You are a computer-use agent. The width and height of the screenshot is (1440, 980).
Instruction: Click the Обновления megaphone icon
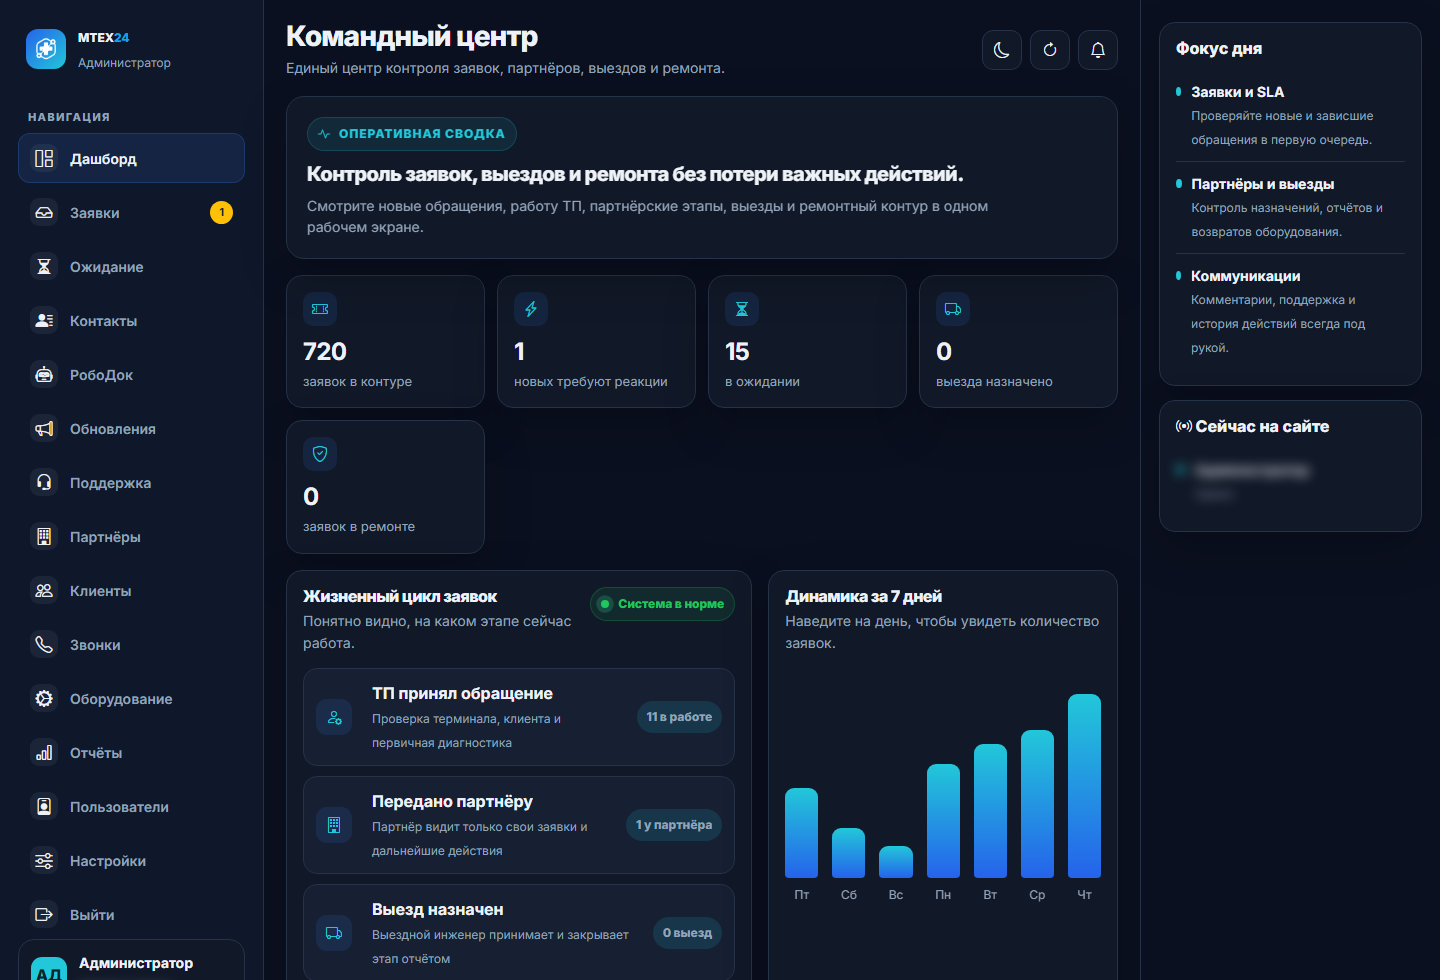44,428
